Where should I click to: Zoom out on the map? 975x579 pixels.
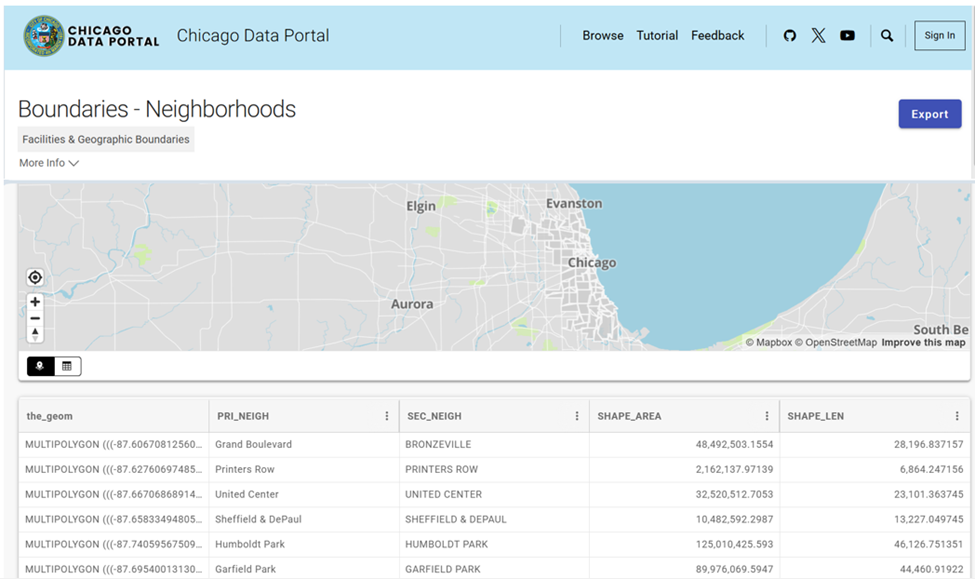pos(35,318)
